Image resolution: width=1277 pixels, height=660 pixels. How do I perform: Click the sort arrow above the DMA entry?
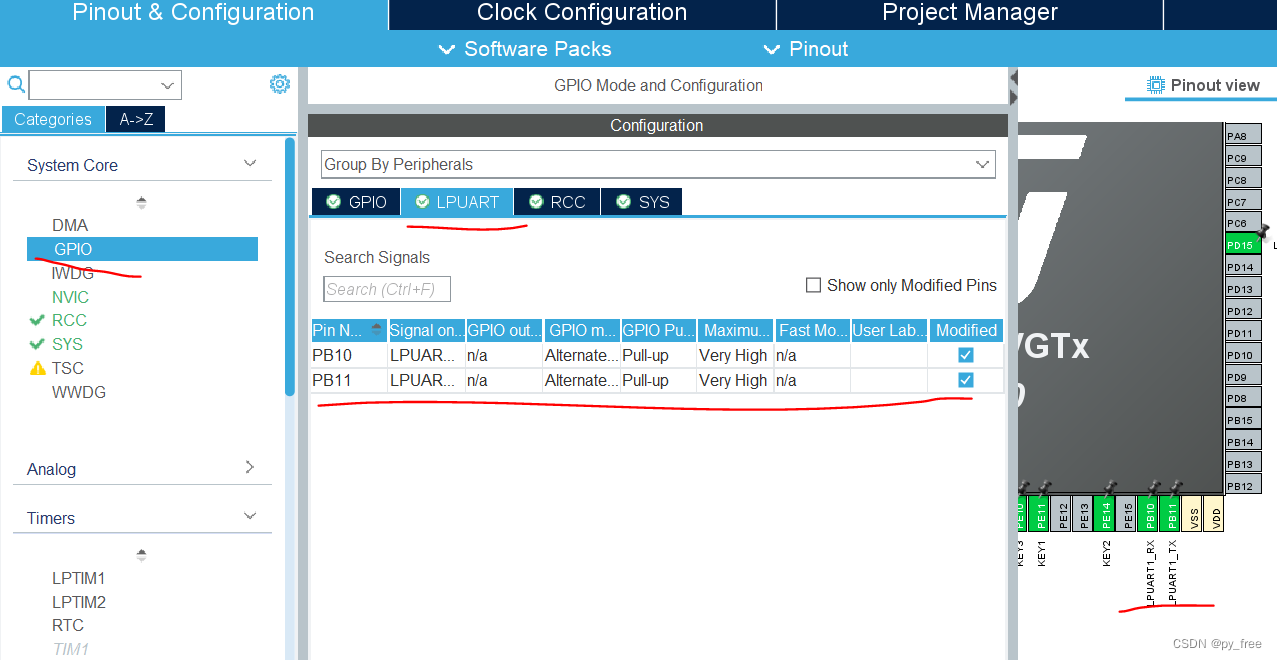click(141, 201)
